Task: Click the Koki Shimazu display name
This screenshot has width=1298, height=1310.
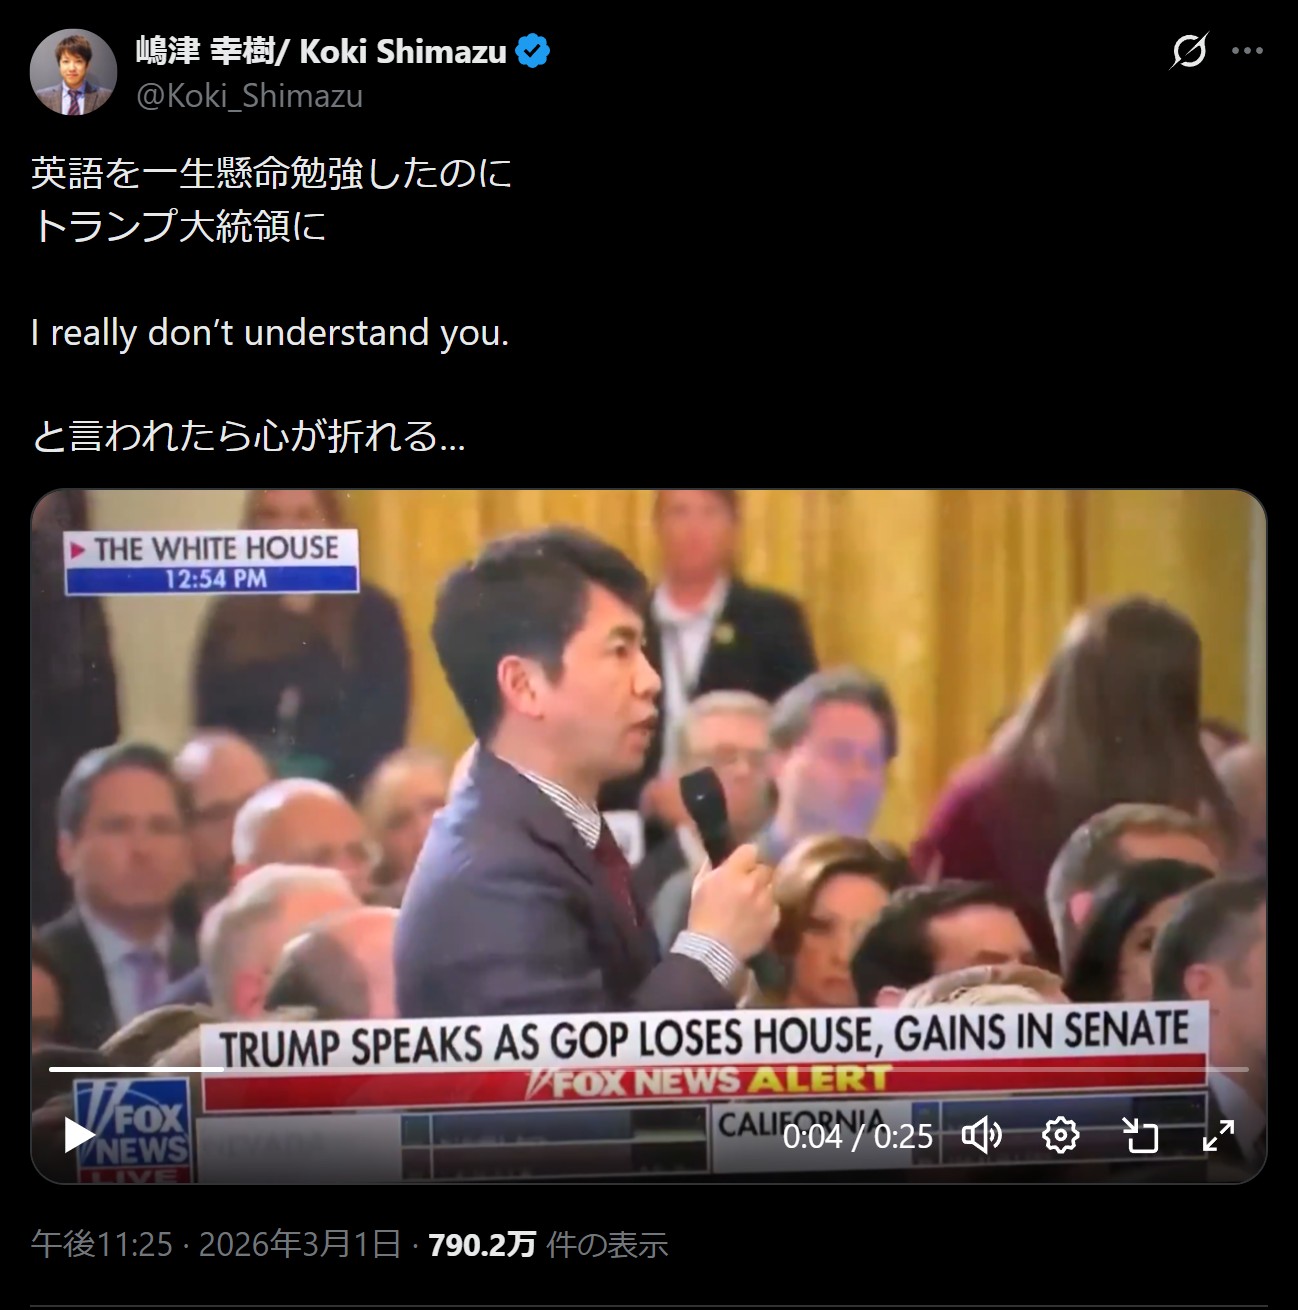Action: [321, 51]
